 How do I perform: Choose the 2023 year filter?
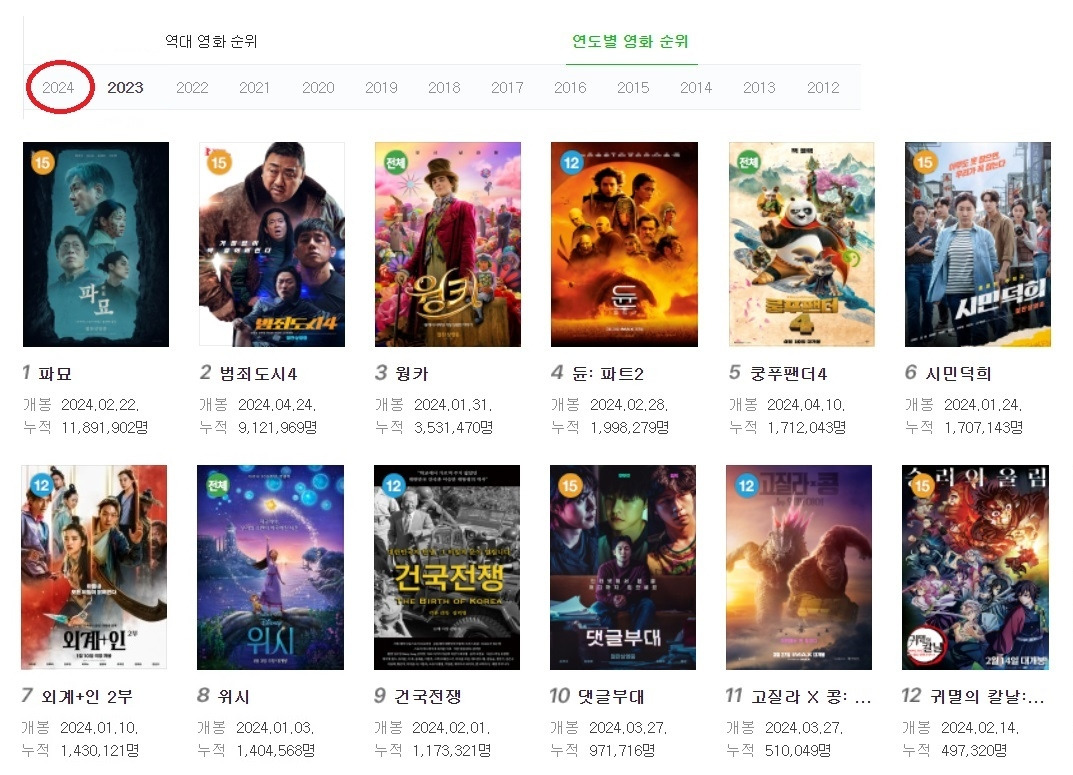tap(125, 88)
